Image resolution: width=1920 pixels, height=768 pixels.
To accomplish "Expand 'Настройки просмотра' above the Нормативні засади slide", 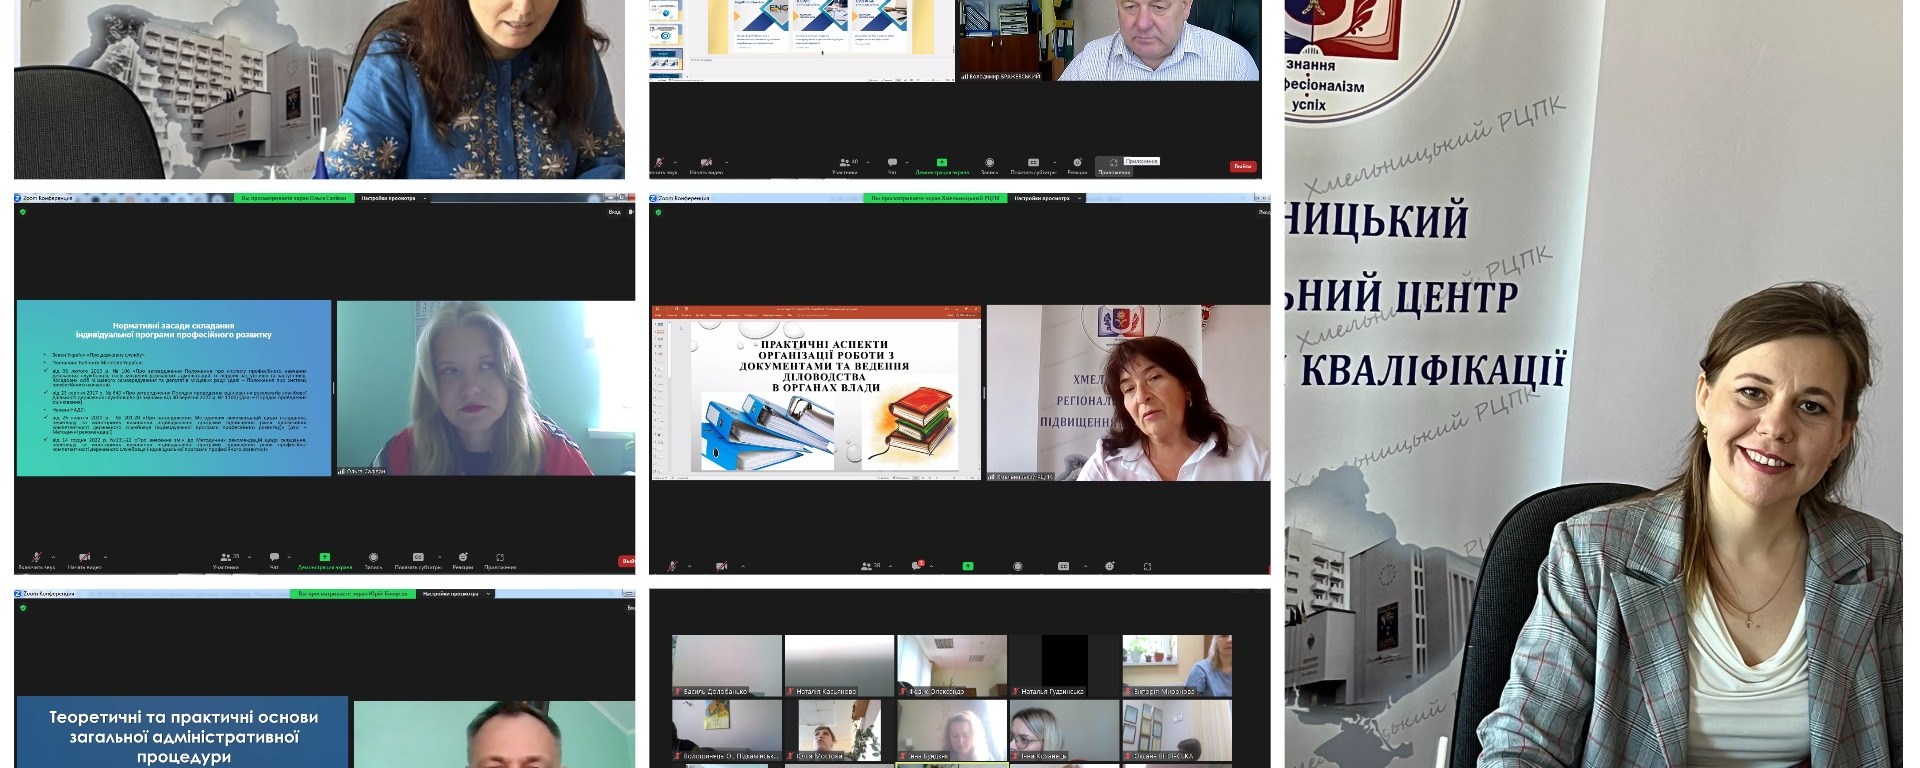I will [x=392, y=198].
